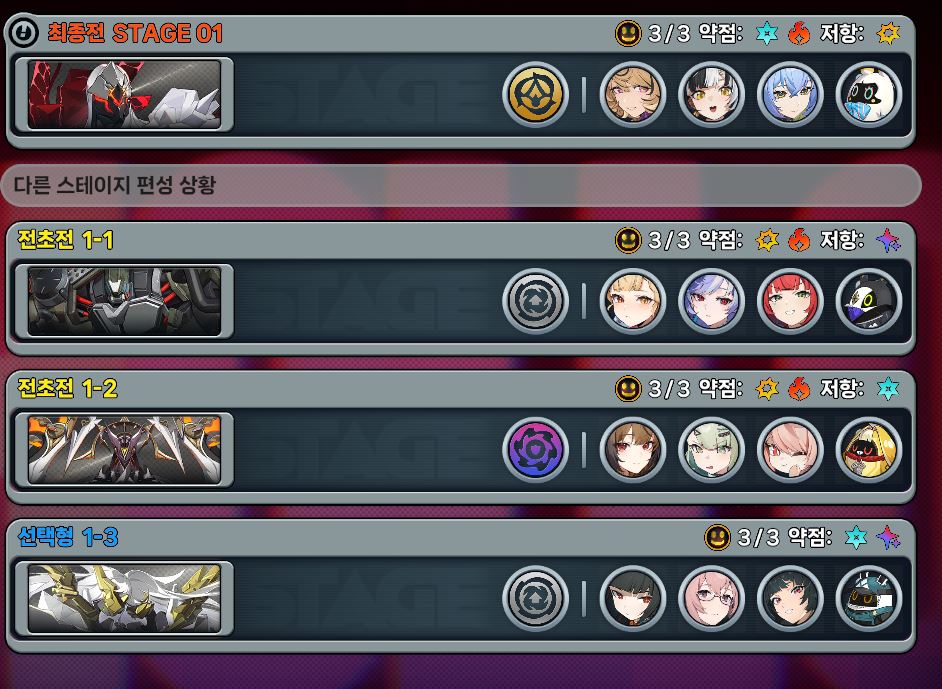Click the gold module icon in STAGE 01

535,94
